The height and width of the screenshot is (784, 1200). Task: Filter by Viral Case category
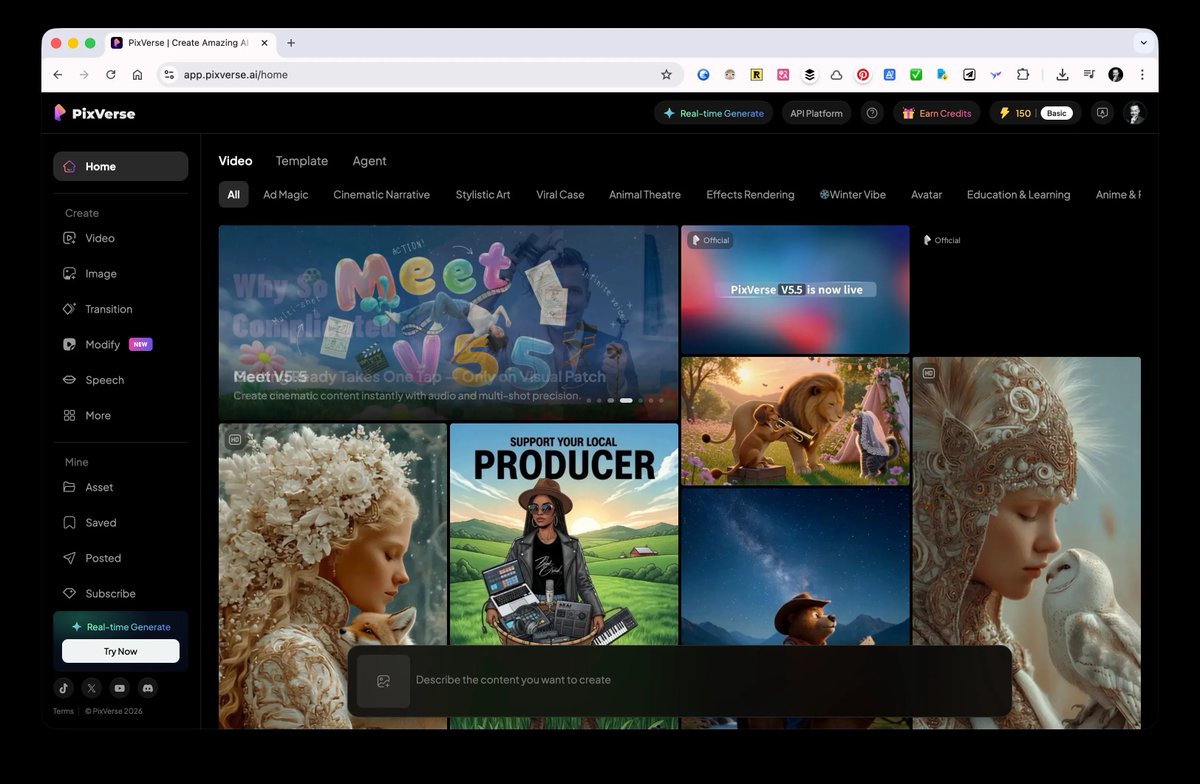(x=560, y=195)
